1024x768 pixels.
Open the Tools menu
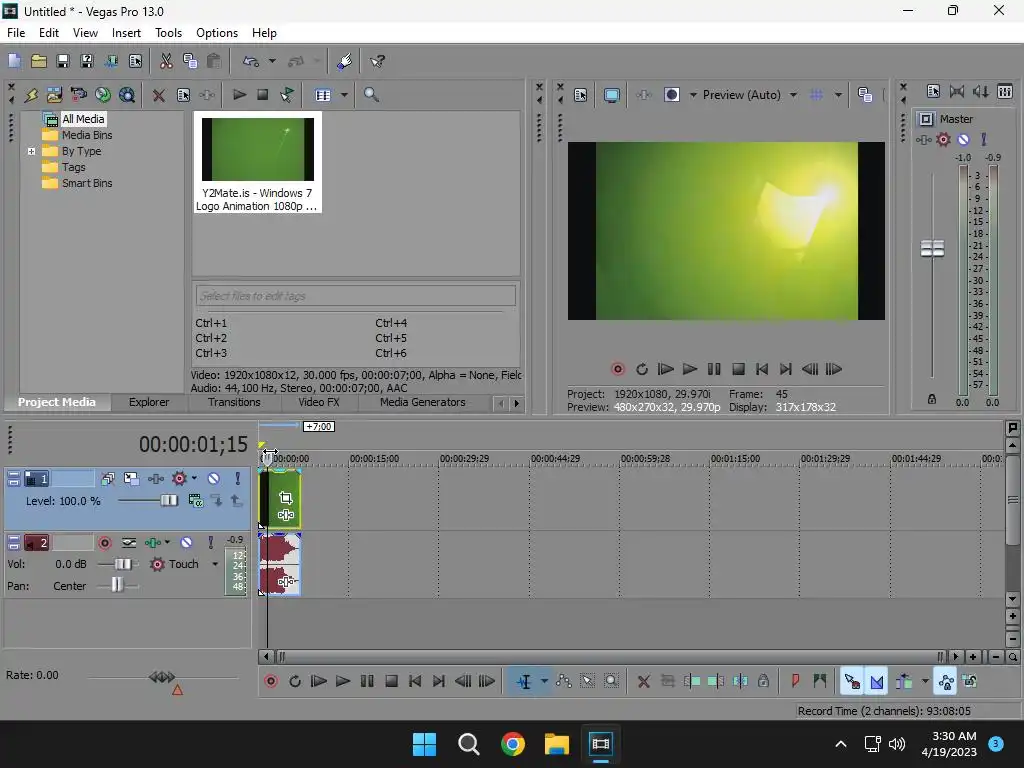click(168, 33)
